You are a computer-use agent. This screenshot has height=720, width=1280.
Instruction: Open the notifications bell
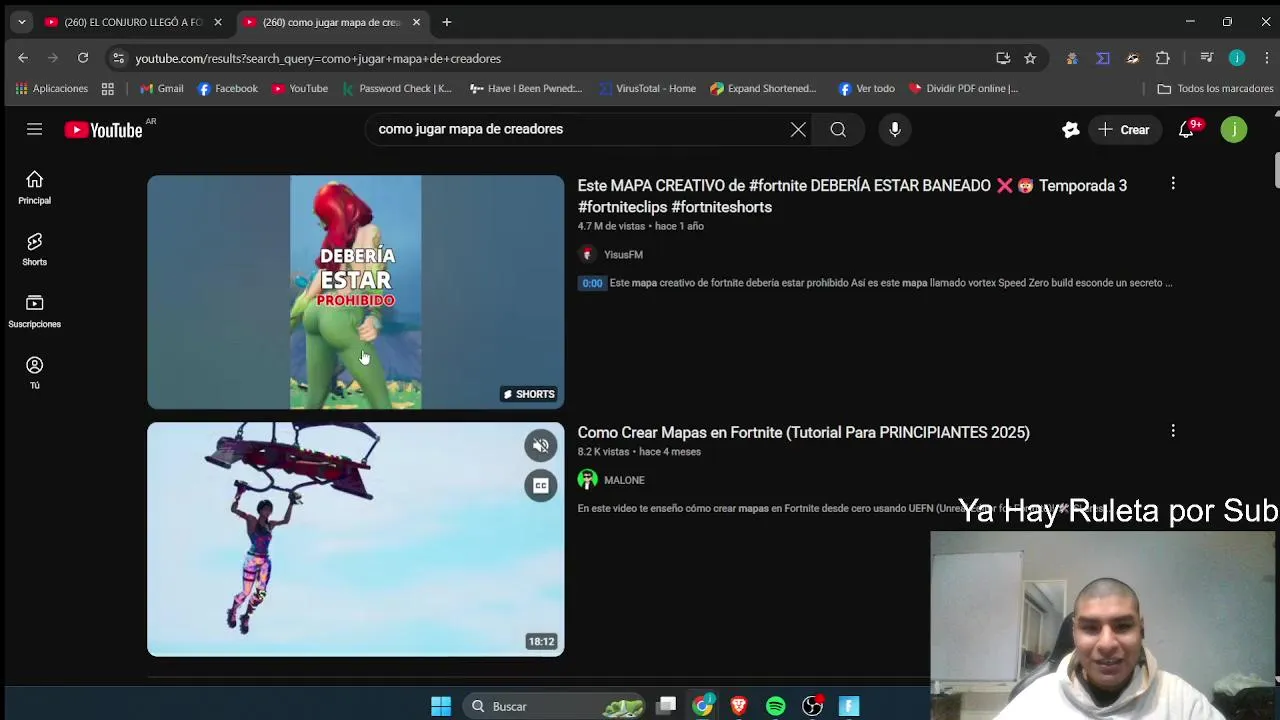click(x=1186, y=129)
